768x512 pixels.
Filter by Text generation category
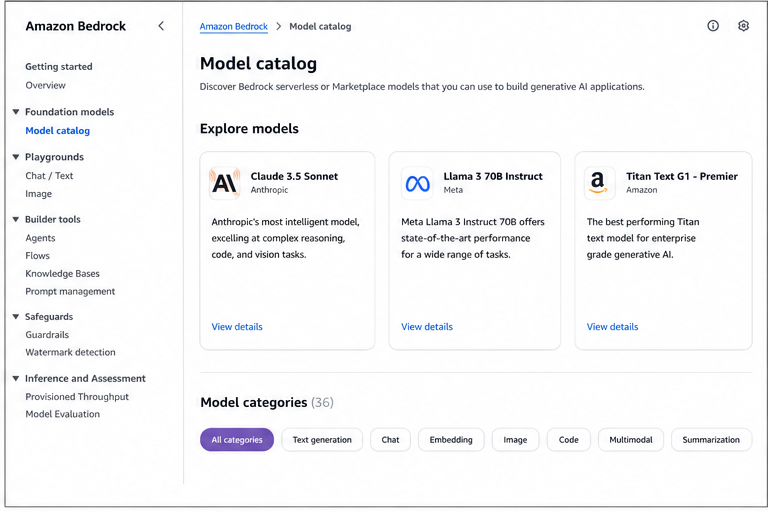[322, 440]
